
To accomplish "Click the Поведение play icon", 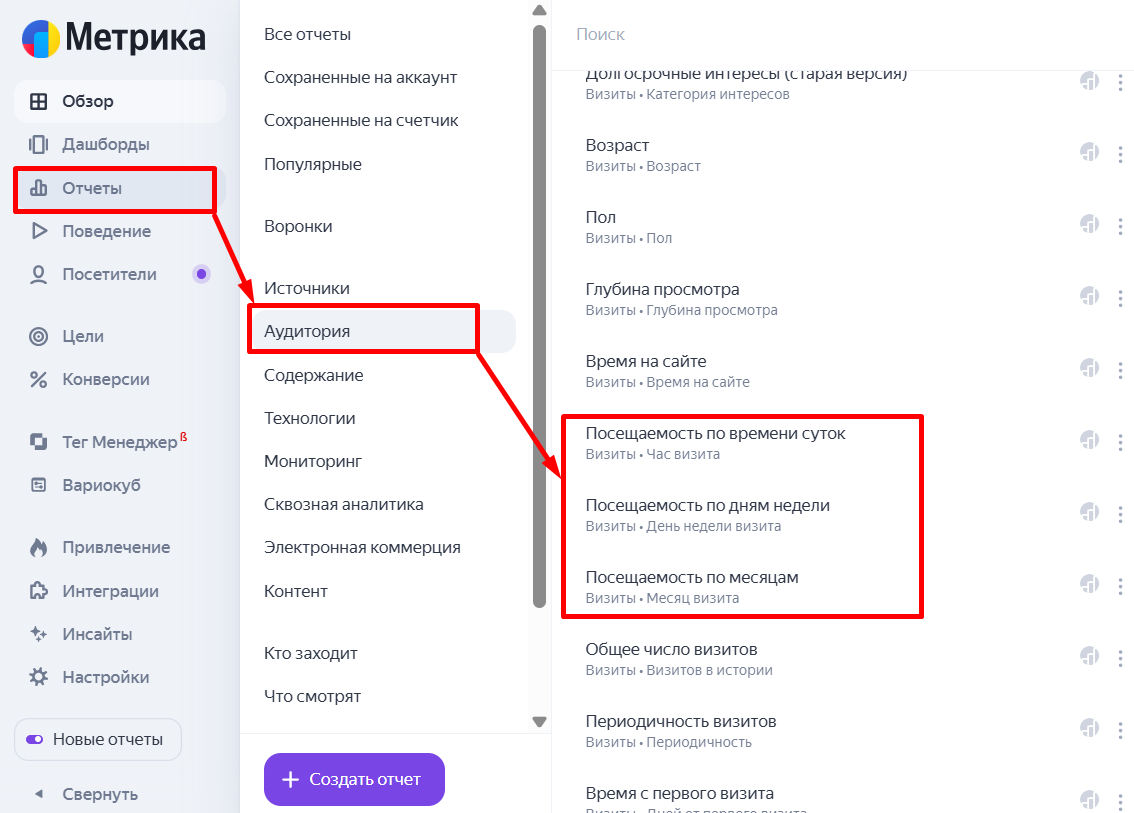I will pos(39,231).
